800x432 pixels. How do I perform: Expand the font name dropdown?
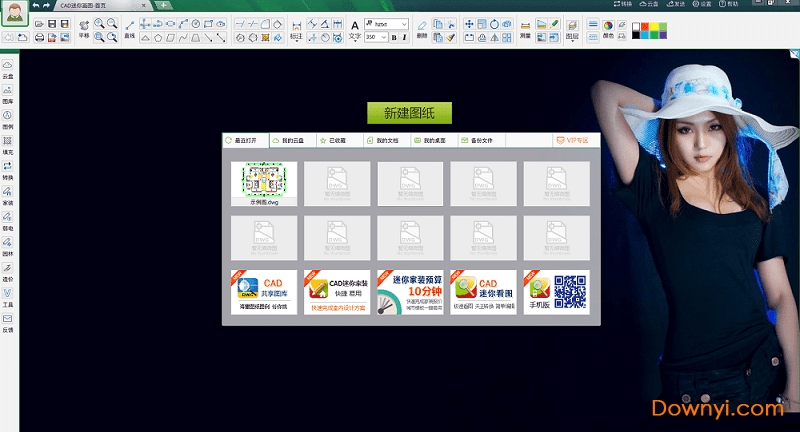pyautogui.click(x=404, y=23)
